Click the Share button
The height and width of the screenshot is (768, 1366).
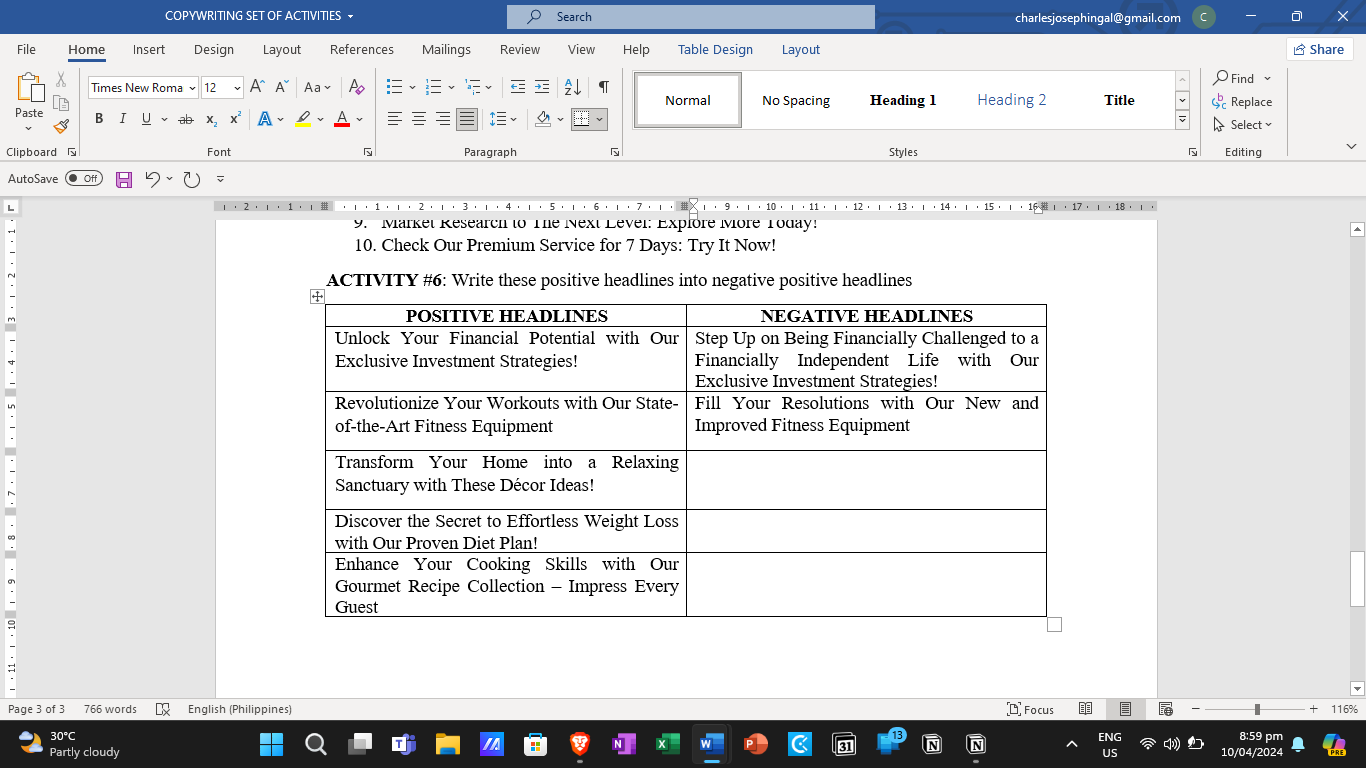pos(1319,49)
